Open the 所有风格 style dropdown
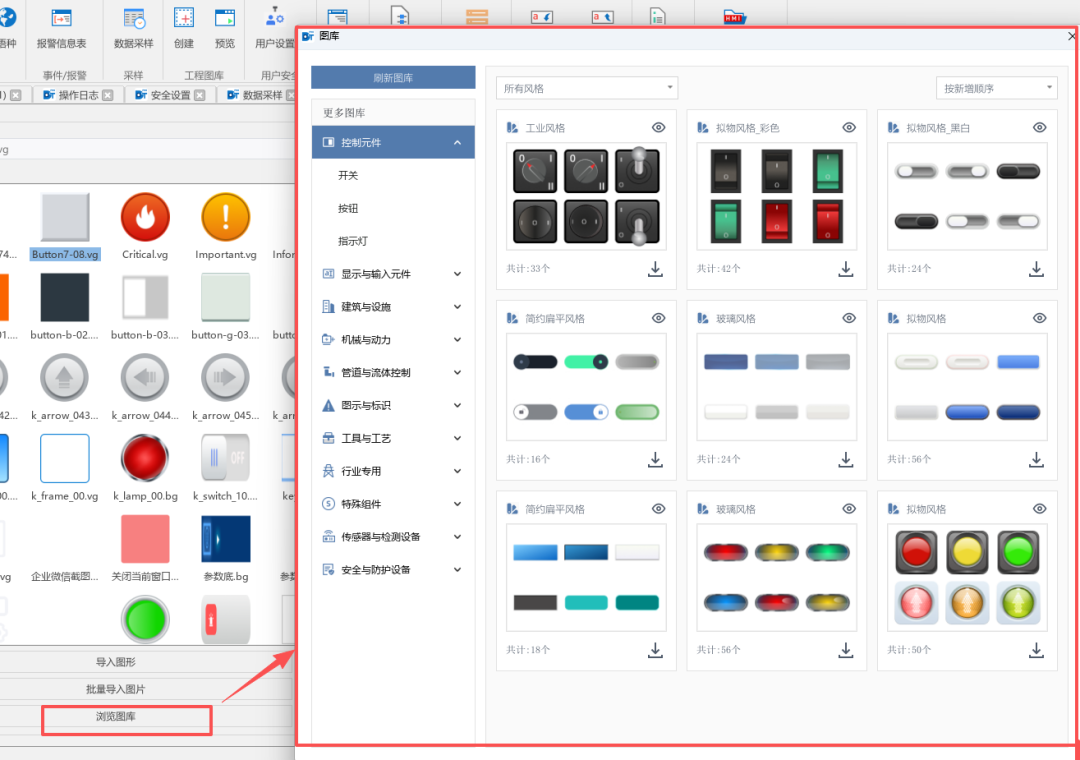The image size is (1080, 760). tap(587, 88)
